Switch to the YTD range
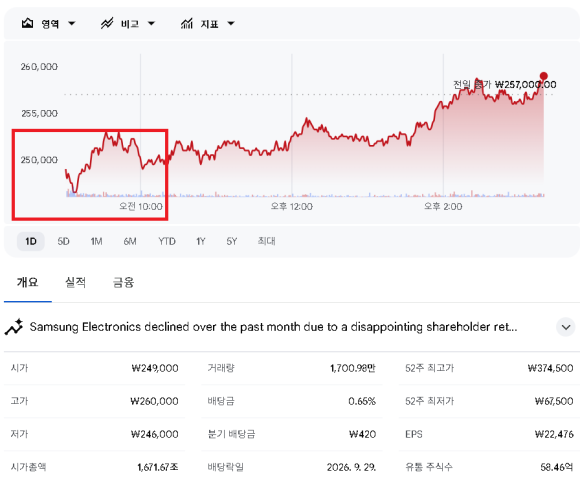This screenshot has height=481, width=580. click(x=167, y=241)
